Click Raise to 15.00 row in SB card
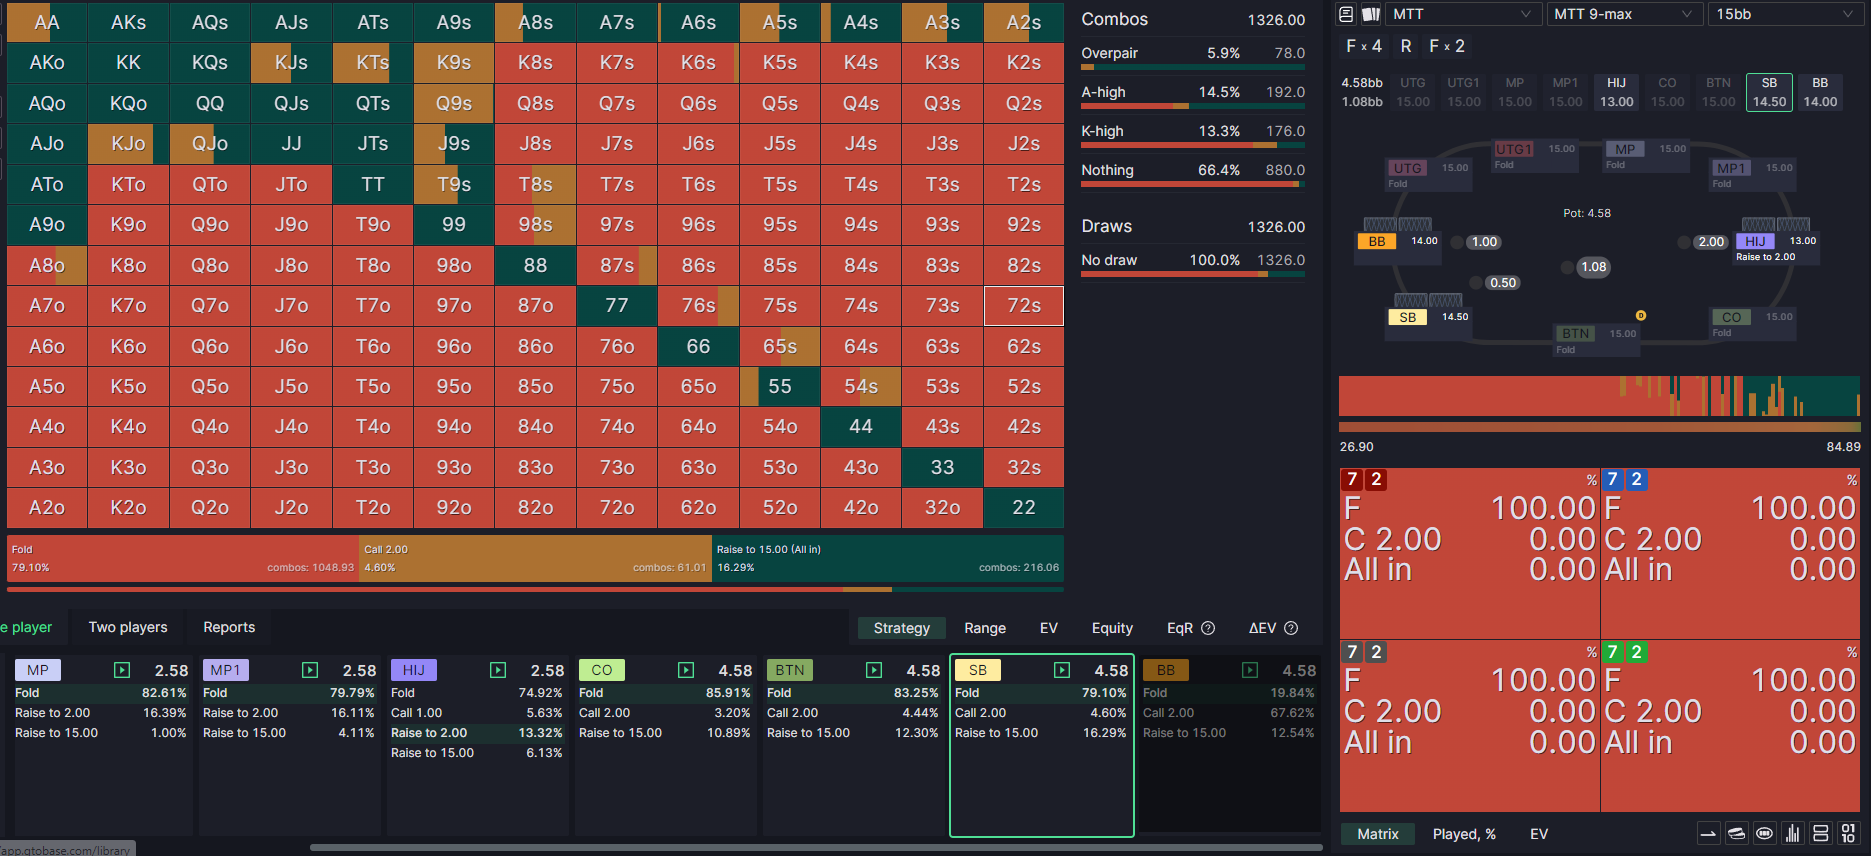 point(1041,733)
